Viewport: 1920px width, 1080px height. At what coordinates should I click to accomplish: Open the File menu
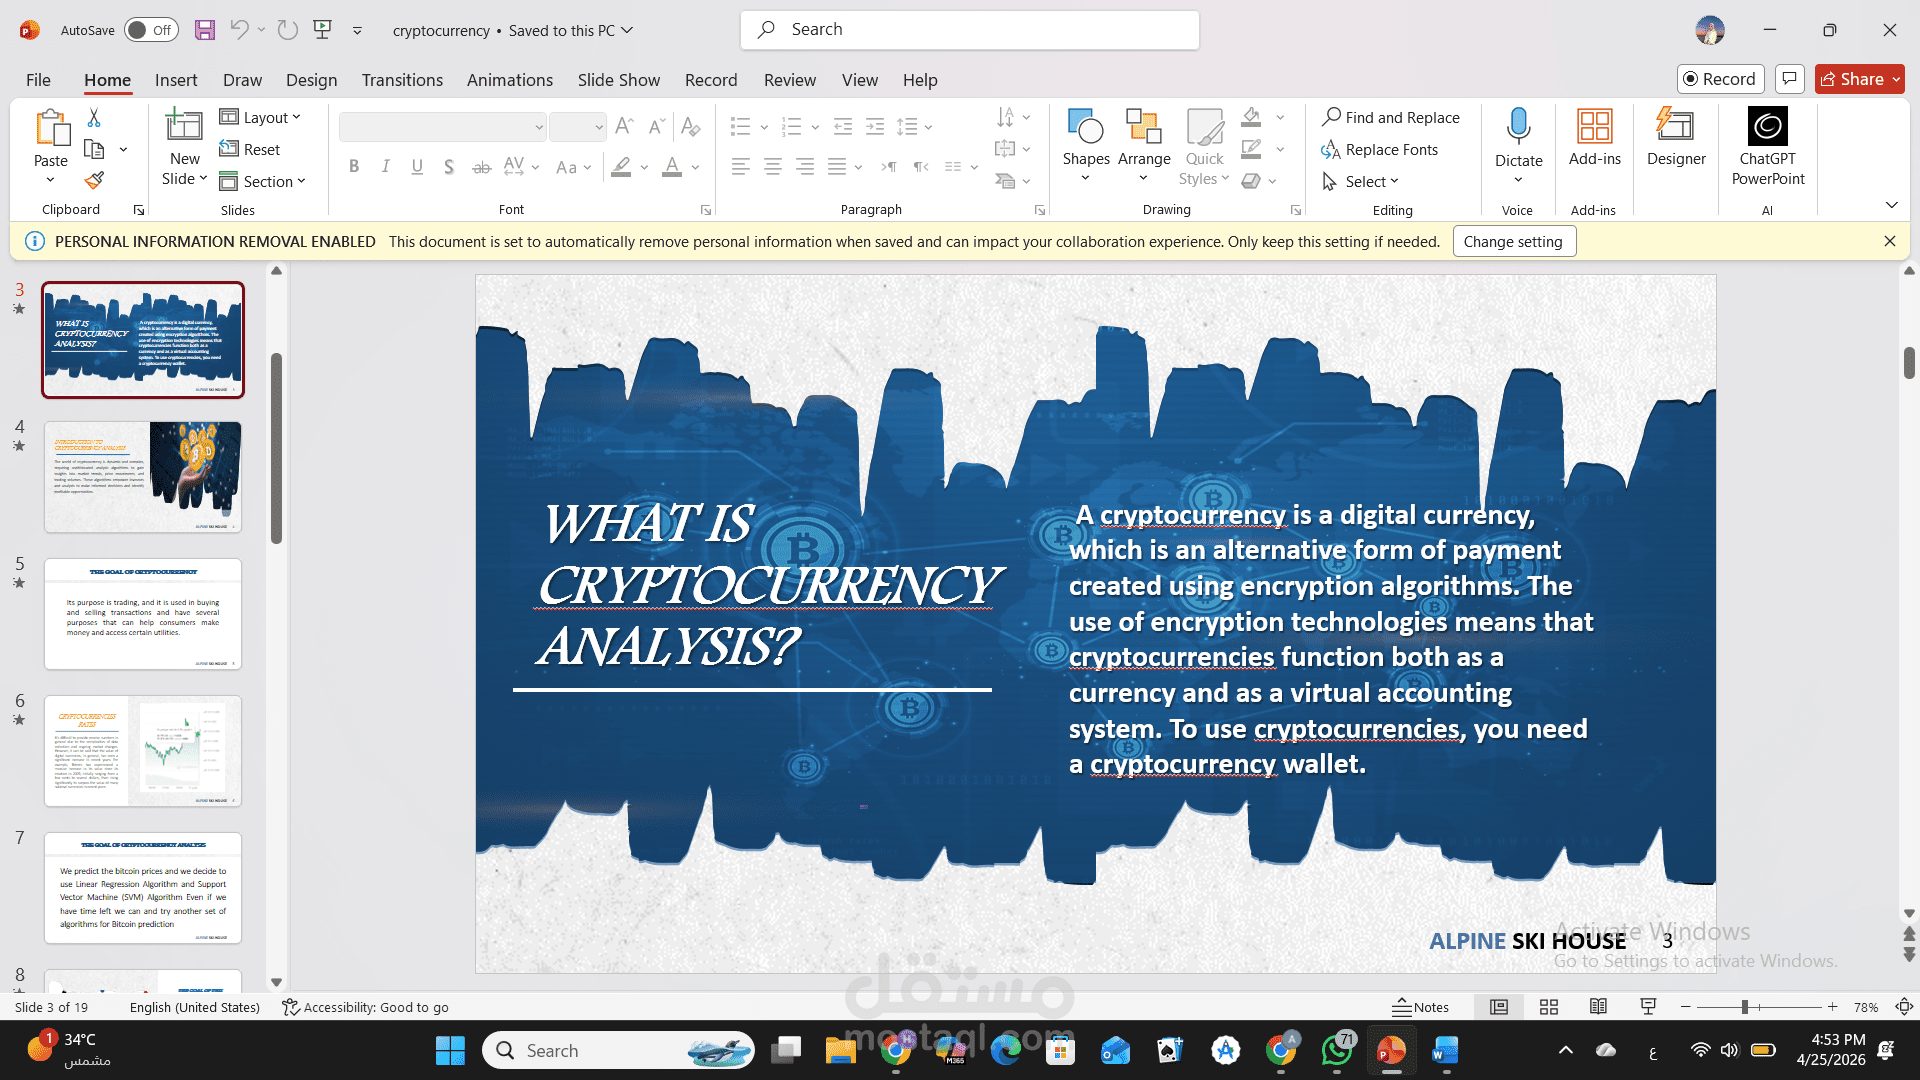tap(38, 80)
